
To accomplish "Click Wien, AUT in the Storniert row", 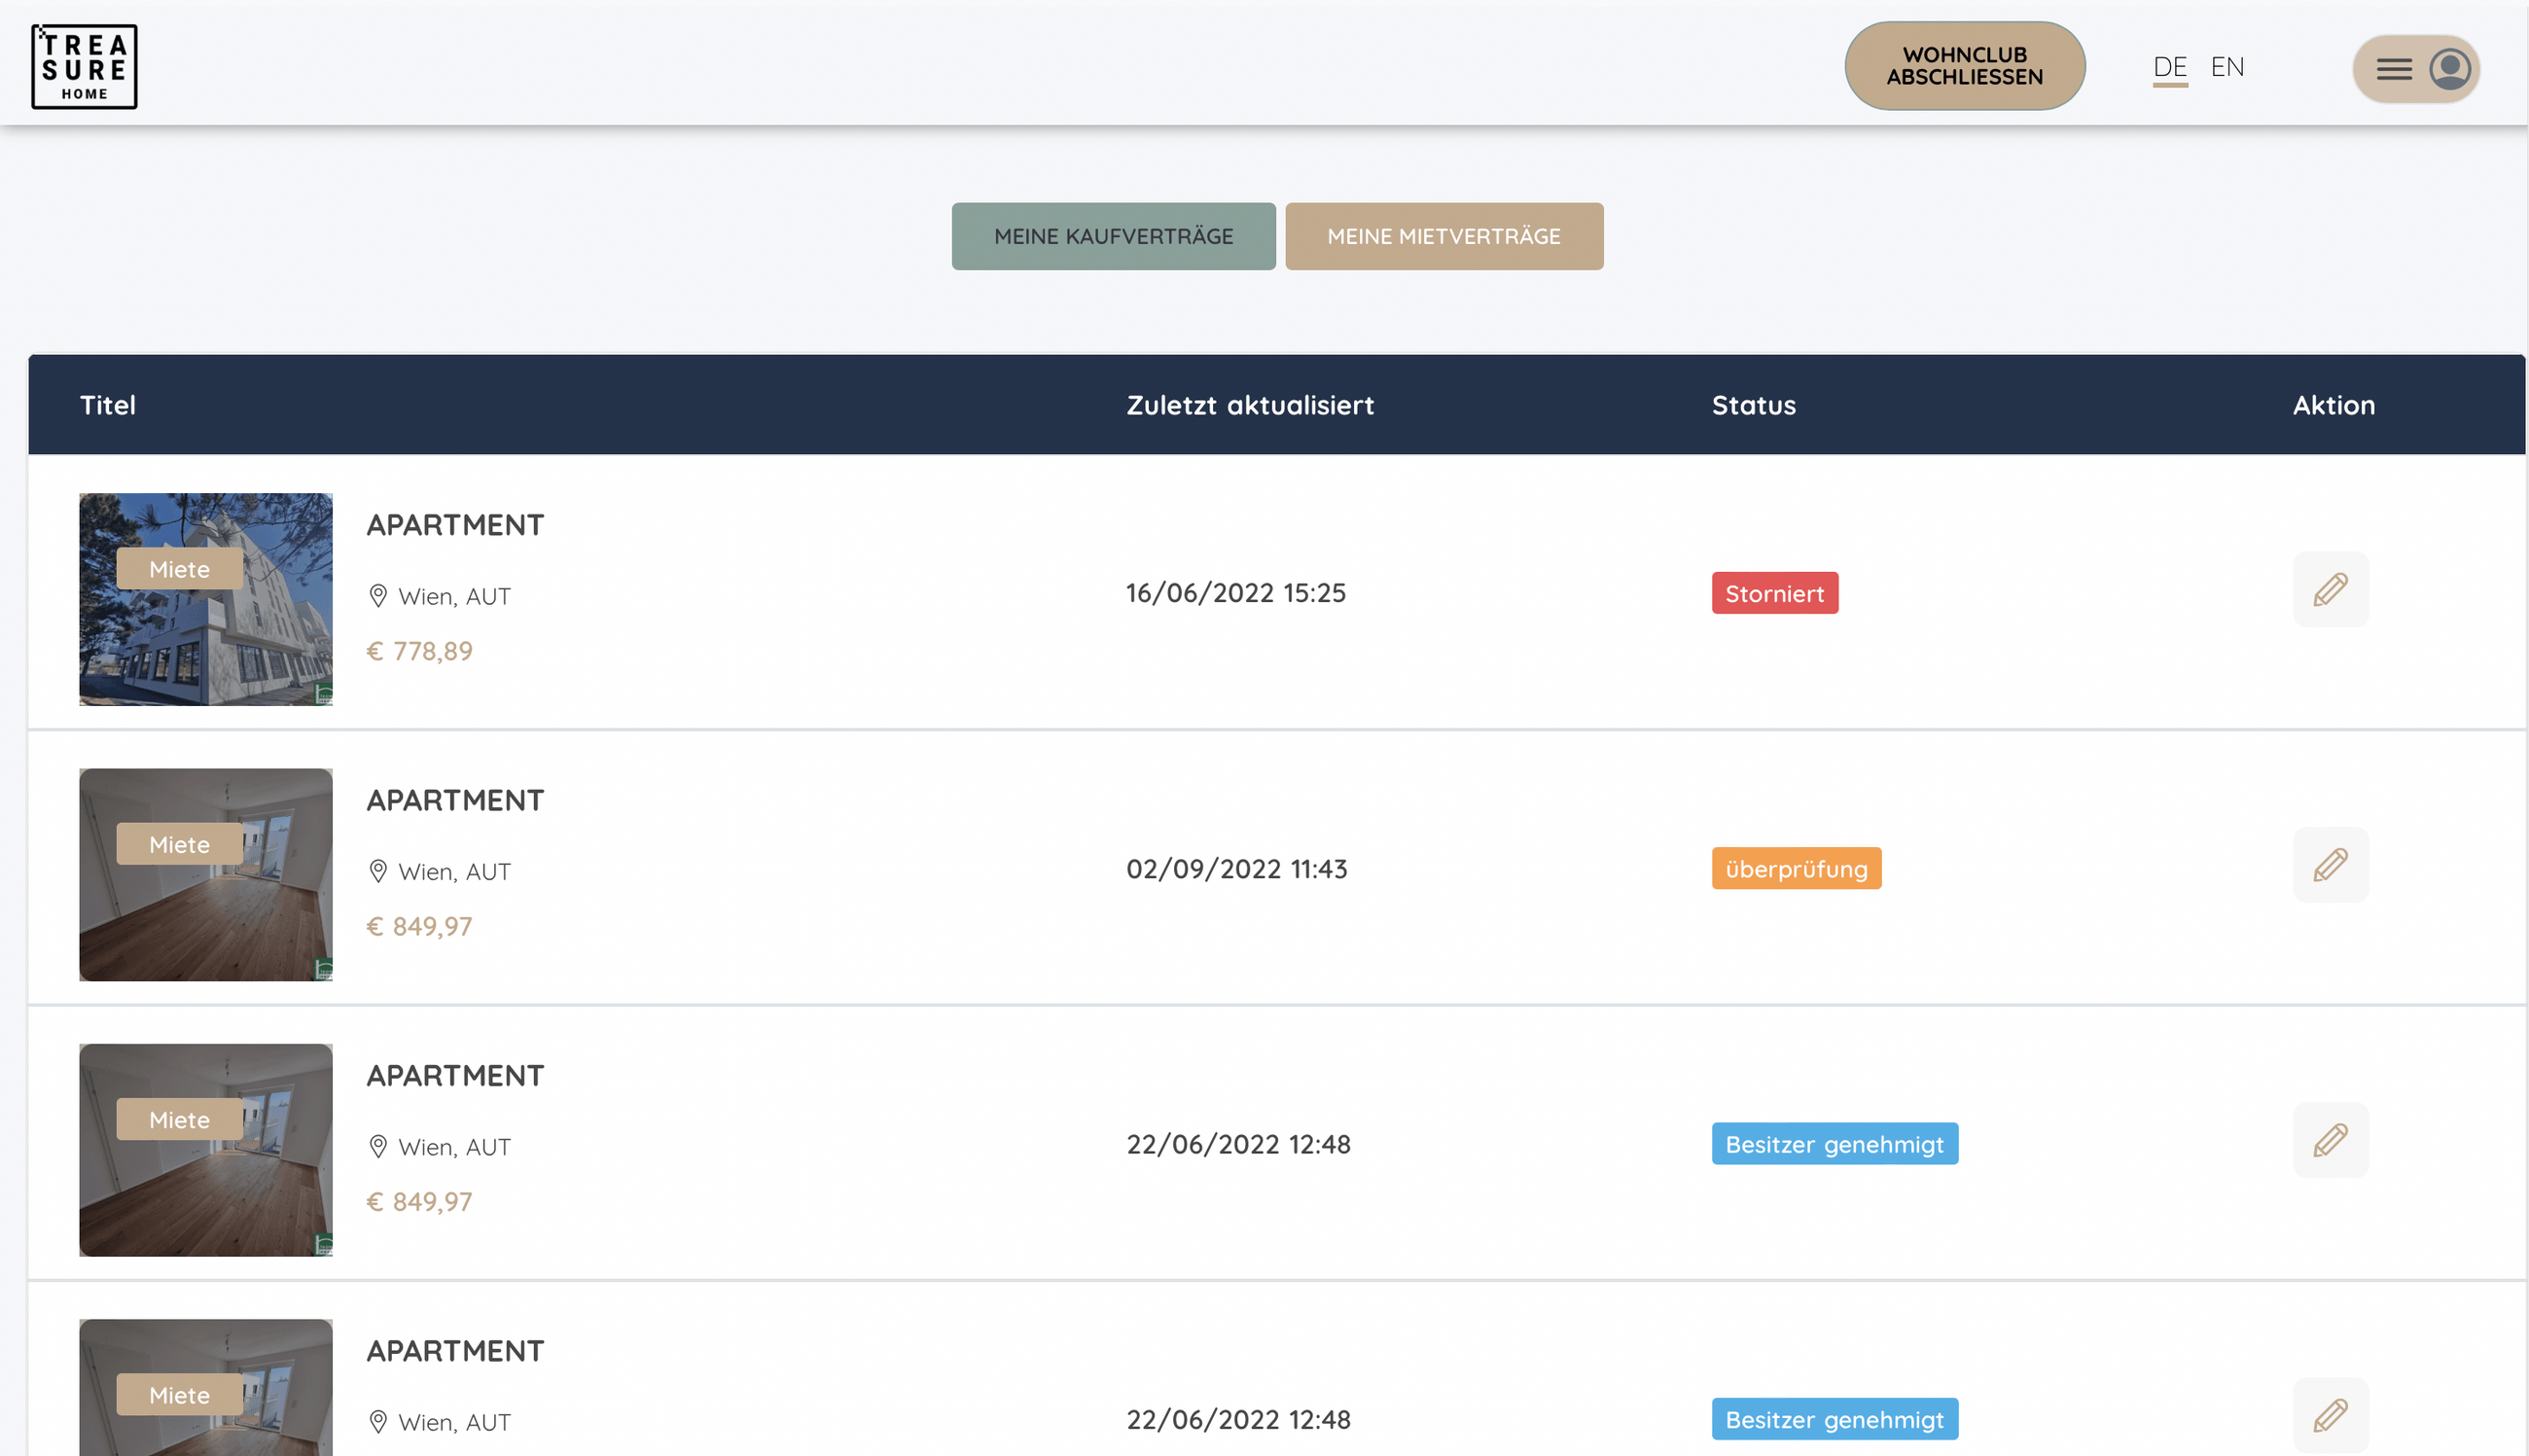I will tap(454, 597).
